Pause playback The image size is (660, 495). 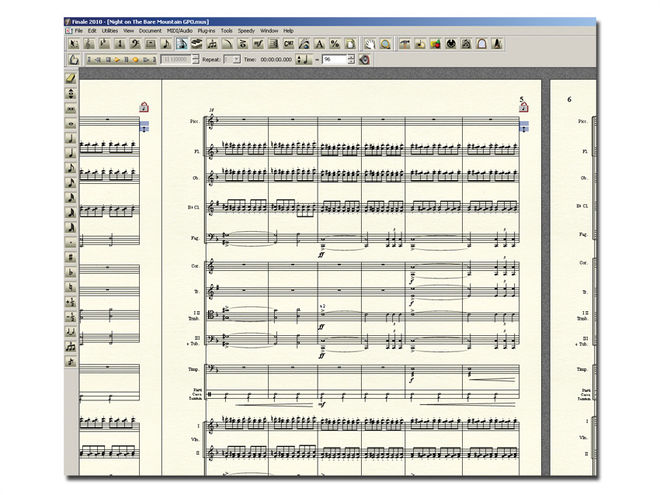click(126, 60)
